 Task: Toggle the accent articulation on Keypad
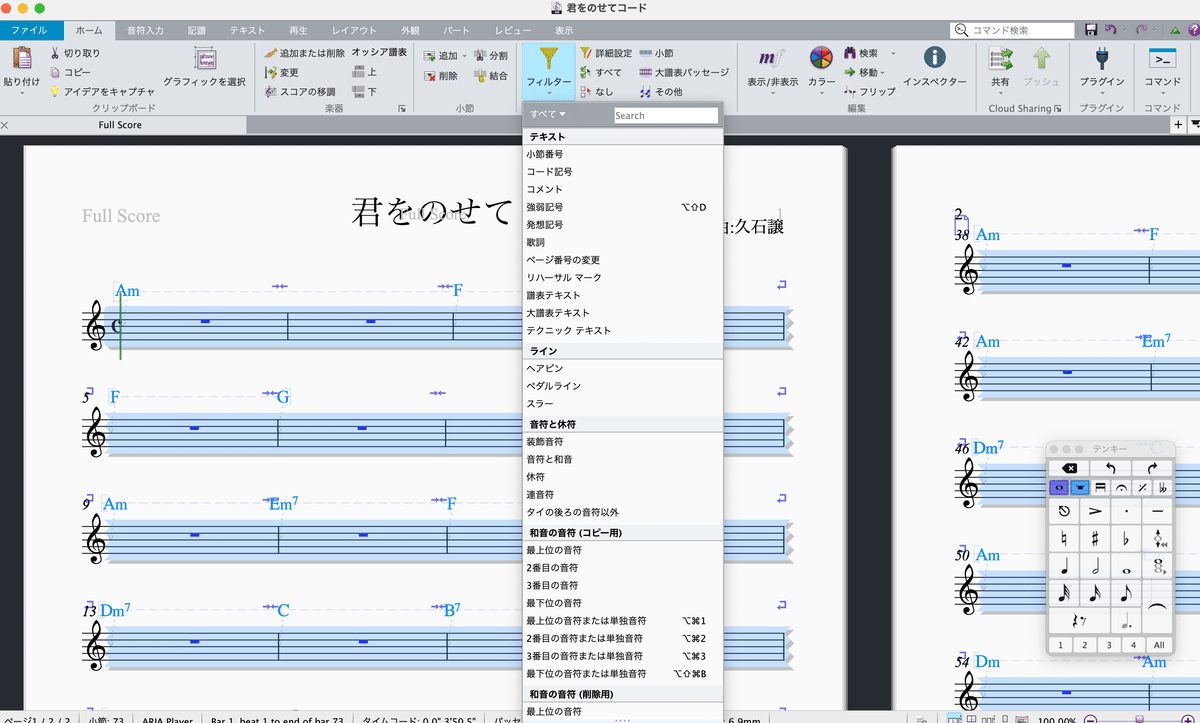point(1096,511)
